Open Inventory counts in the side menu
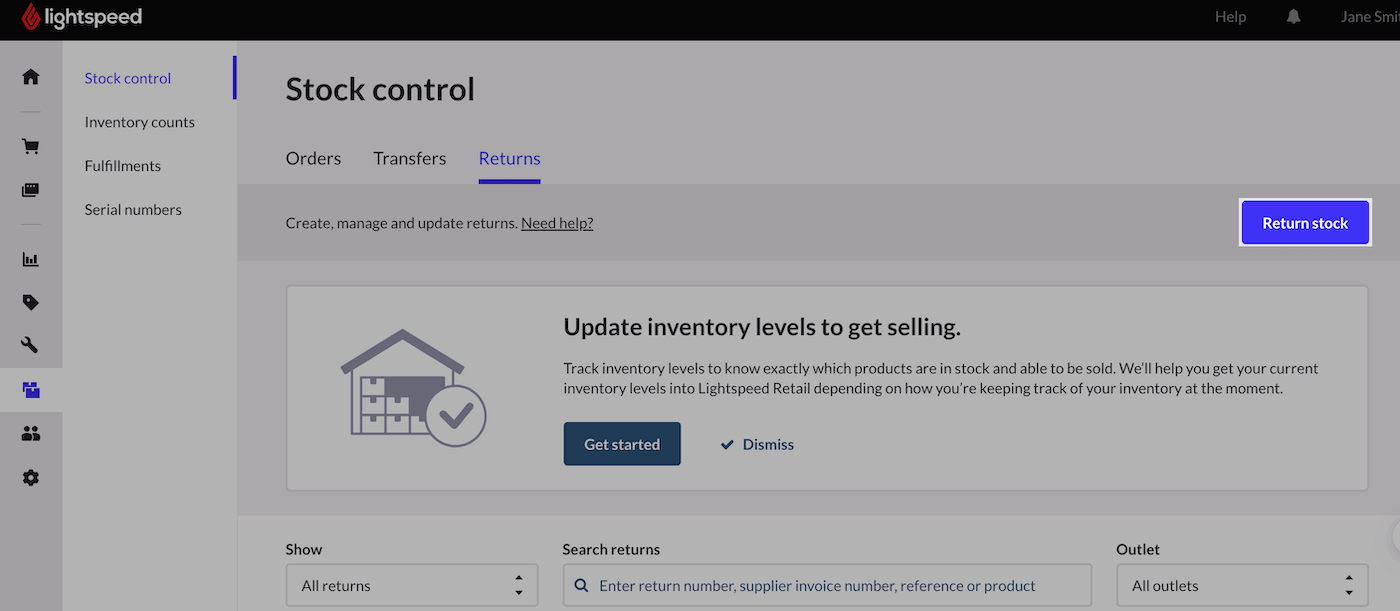The image size is (1400, 611). [140, 122]
